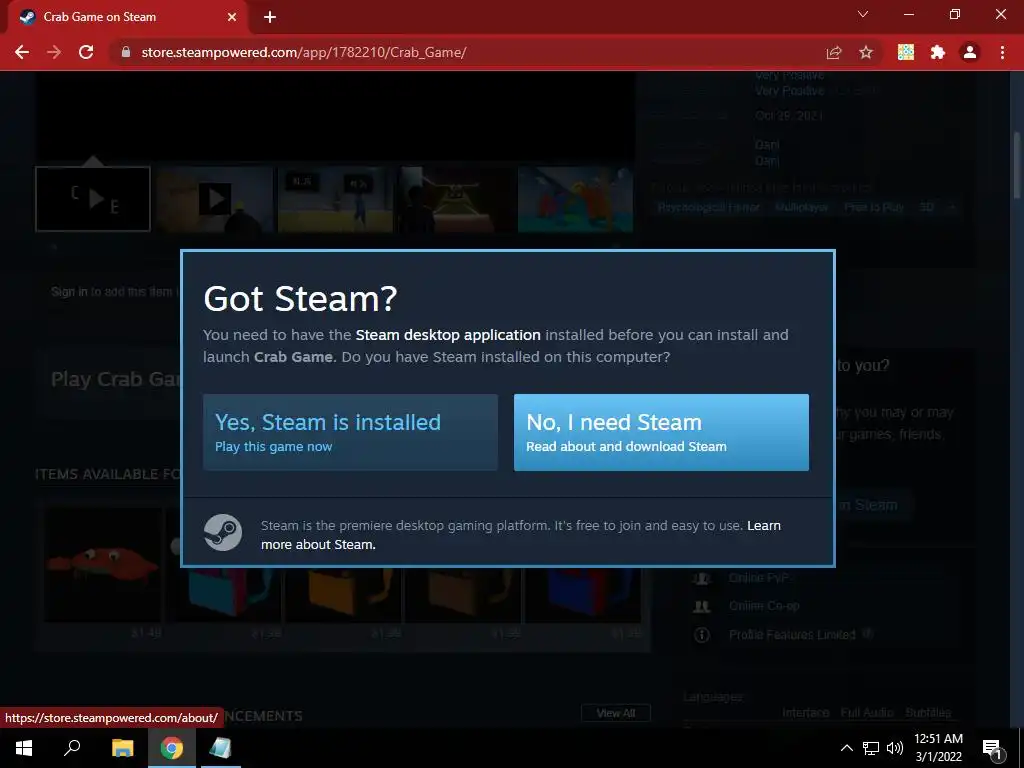1024x768 pixels.
Task: View site info via padlock icon
Action: pyautogui.click(x=126, y=52)
